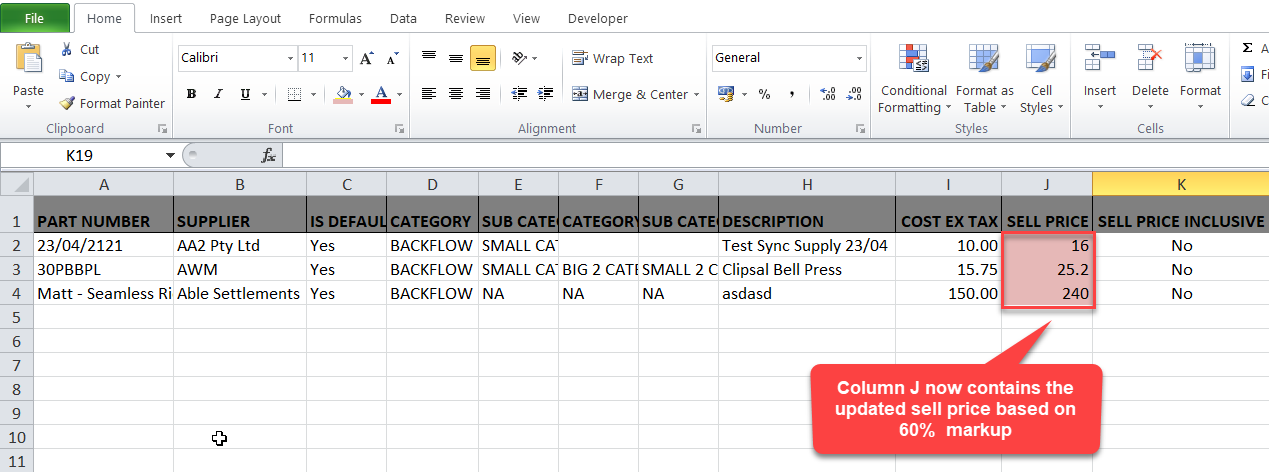Screen dimensions: 1269x472
Task: Select cell J4 containing 240
Action: (1046, 294)
